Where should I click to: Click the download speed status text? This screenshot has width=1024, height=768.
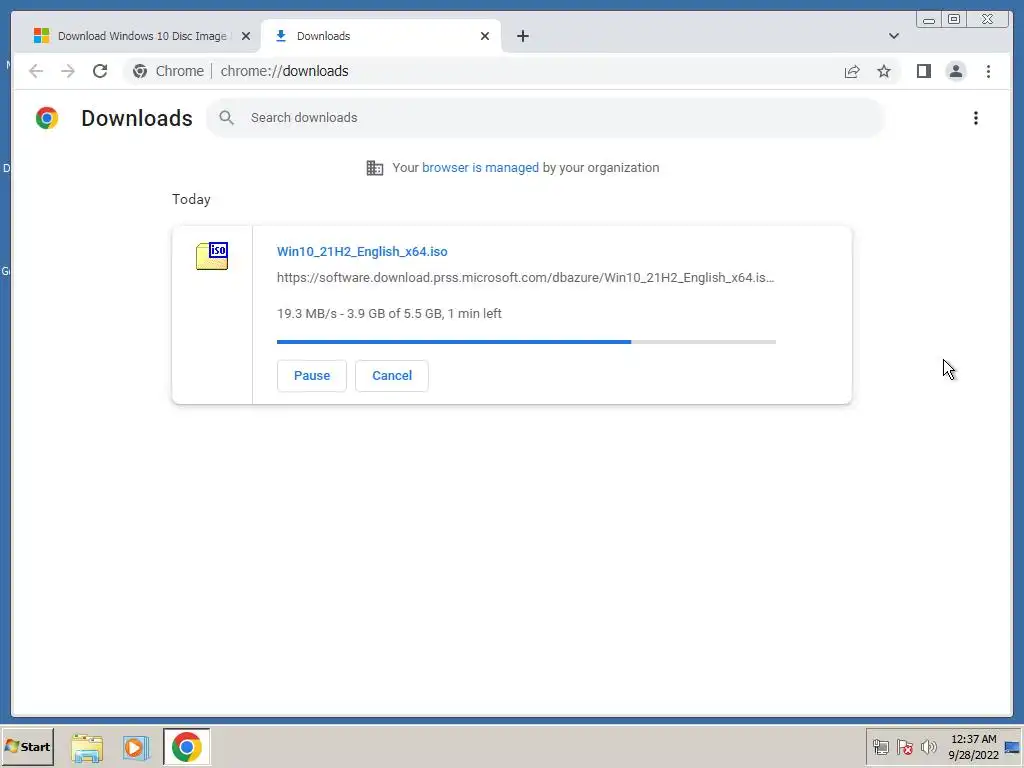pyautogui.click(x=389, y=313)
